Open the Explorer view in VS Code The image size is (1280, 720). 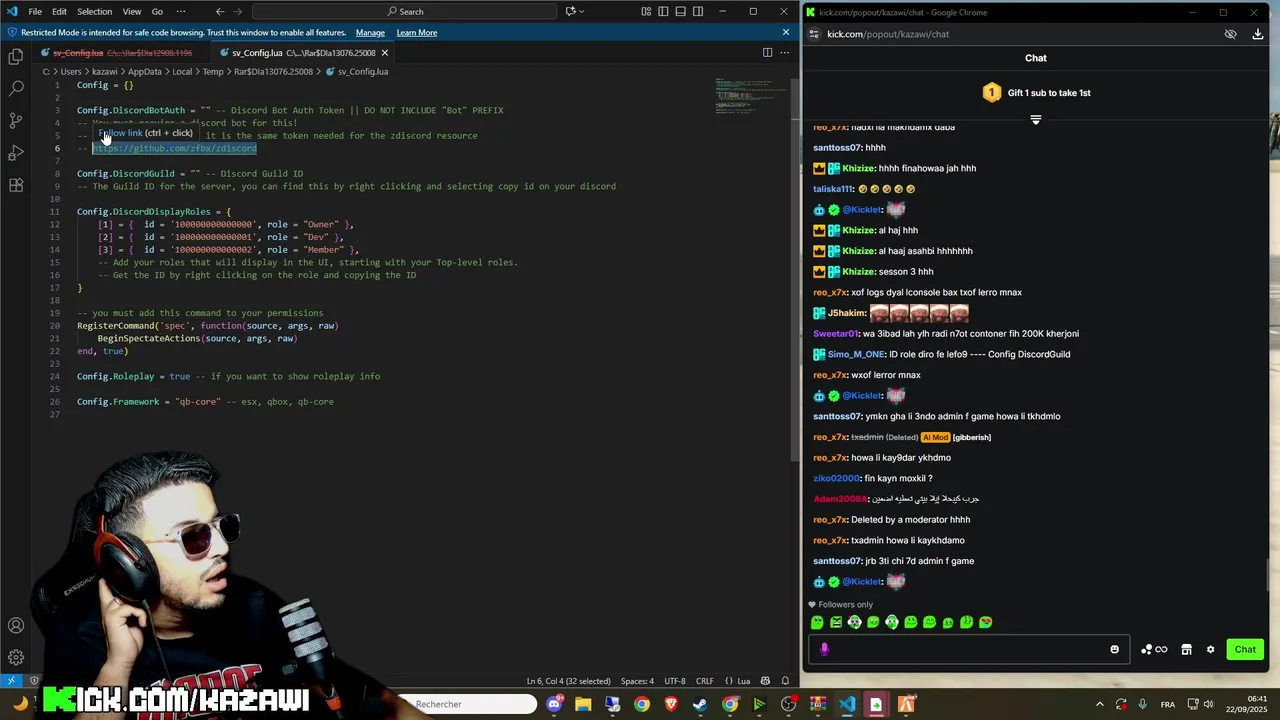click(16, 57)
